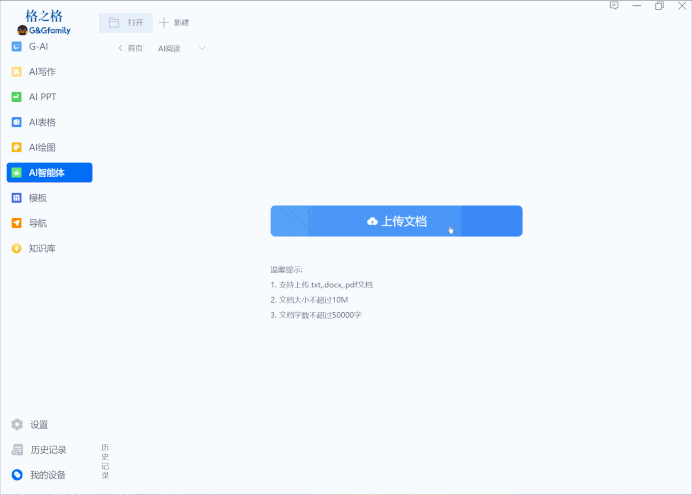Open the AI绘图 drawing tool
Viewport: 692px width, 495px height.
click(x=41, y=147)
